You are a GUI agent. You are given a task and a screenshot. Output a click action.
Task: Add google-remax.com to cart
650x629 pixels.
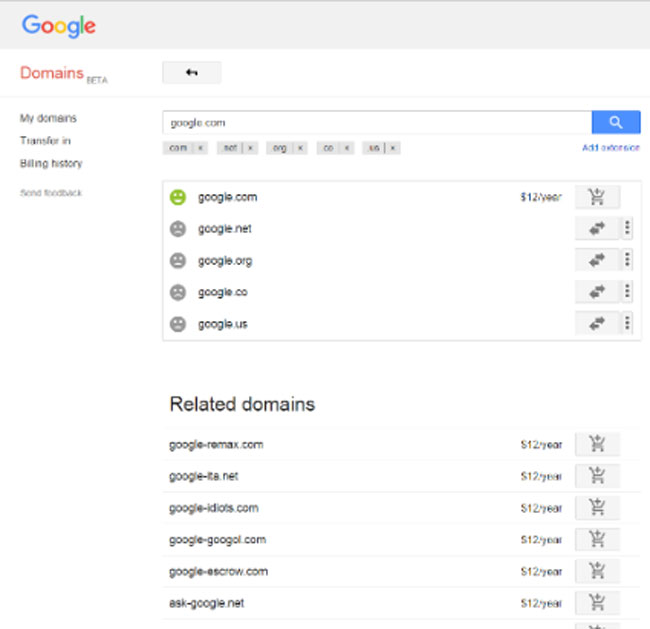(x=597, y=445)
